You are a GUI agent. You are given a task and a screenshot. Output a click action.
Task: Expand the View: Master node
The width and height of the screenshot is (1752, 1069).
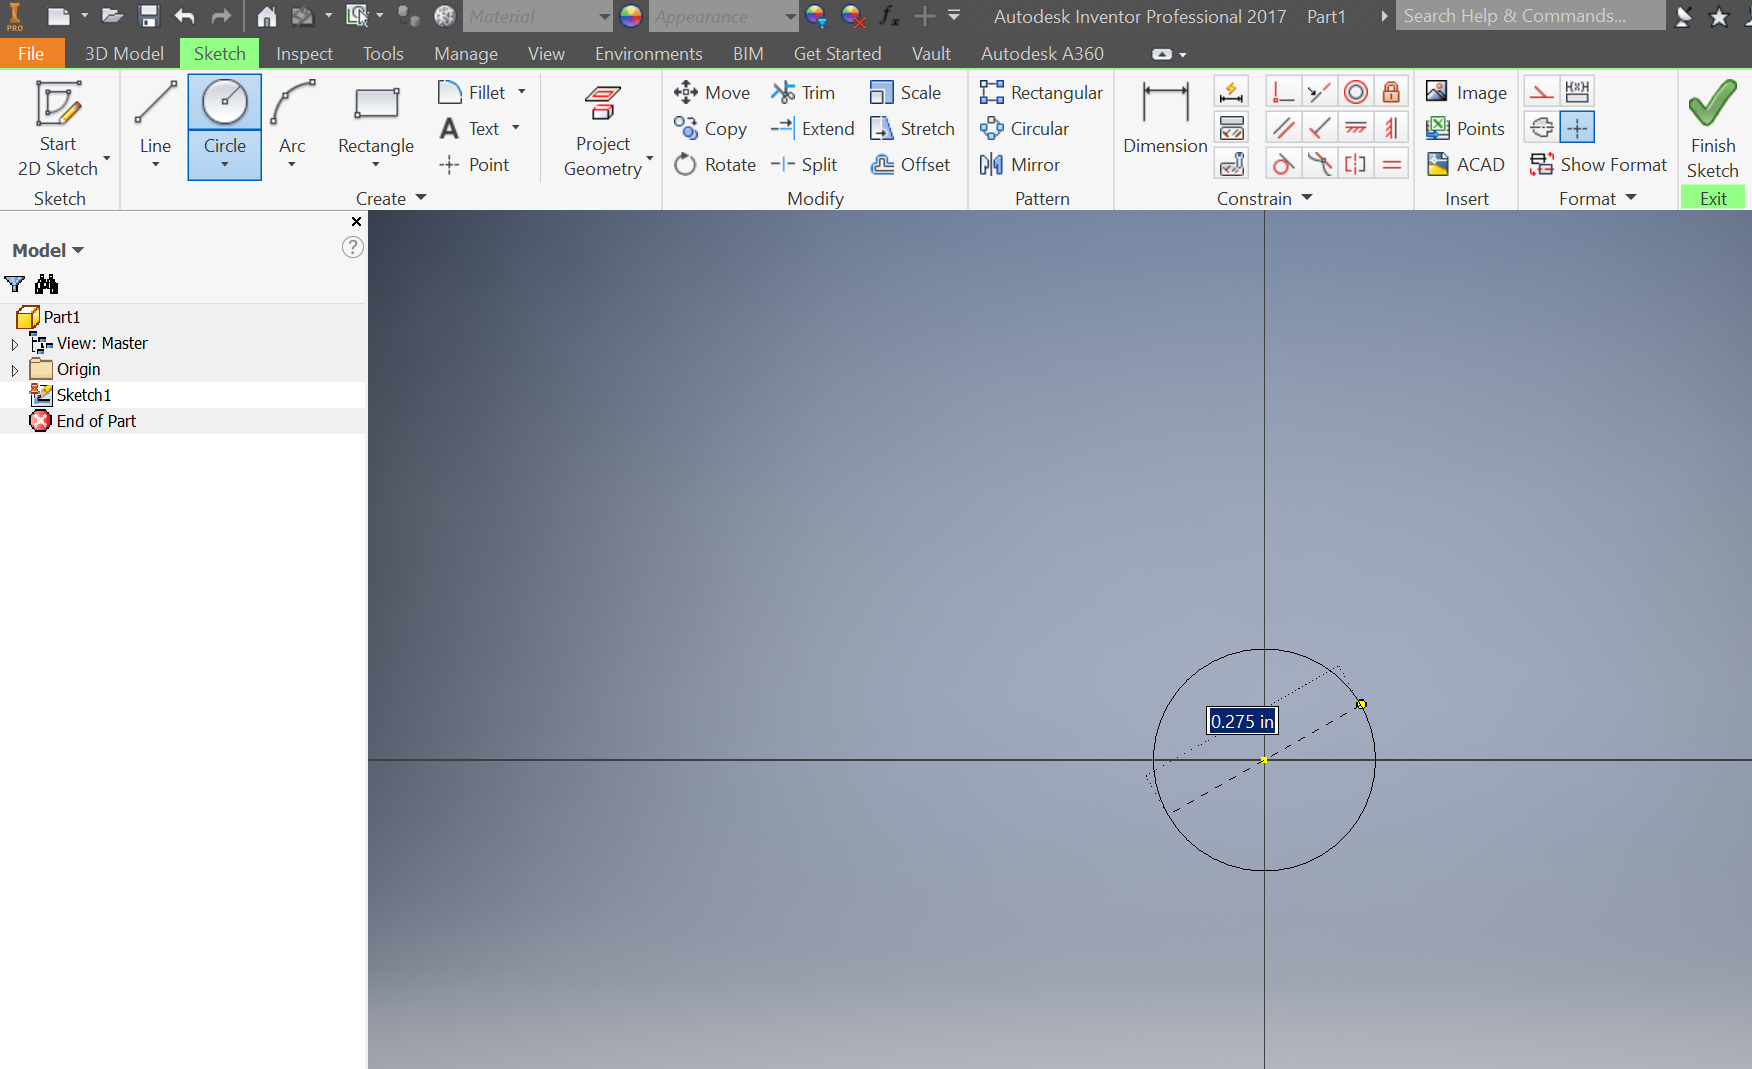[x=15, y=344]
